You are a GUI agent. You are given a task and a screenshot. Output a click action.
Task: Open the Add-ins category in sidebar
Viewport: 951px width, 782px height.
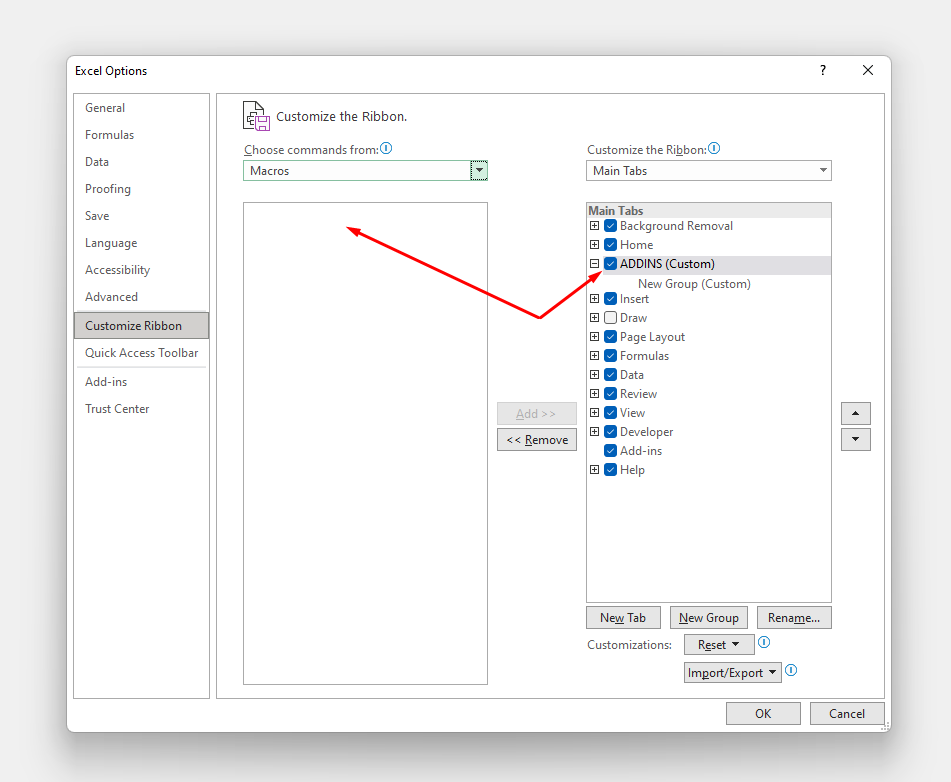[x=141, y=382]
